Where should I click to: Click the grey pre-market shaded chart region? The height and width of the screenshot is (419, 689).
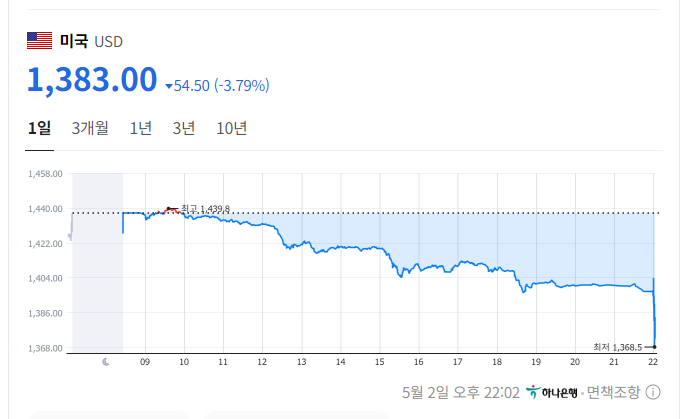[x=97, y=260]
